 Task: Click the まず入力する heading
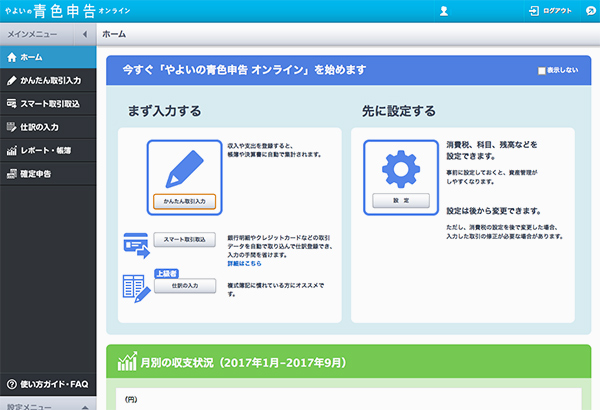pos(165,111)
